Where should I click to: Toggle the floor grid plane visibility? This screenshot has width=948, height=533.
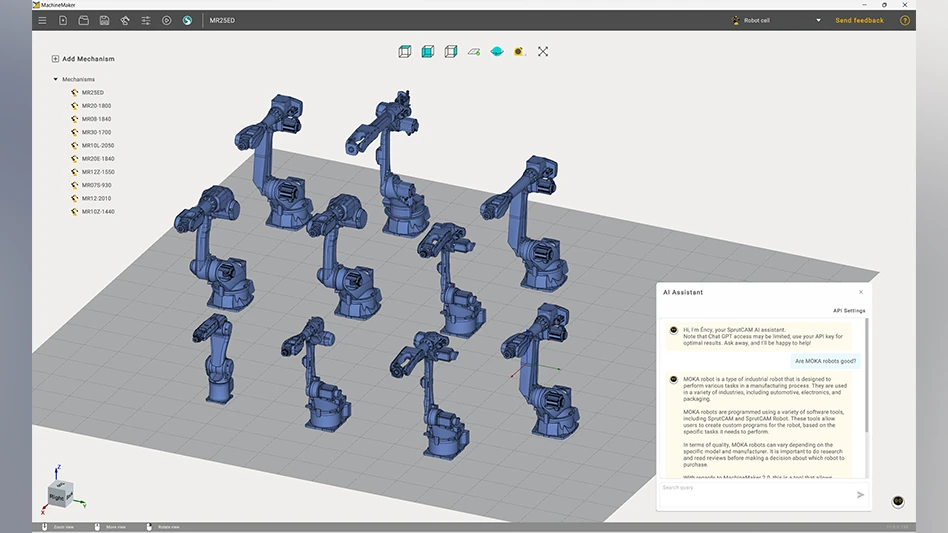(474, 51)
